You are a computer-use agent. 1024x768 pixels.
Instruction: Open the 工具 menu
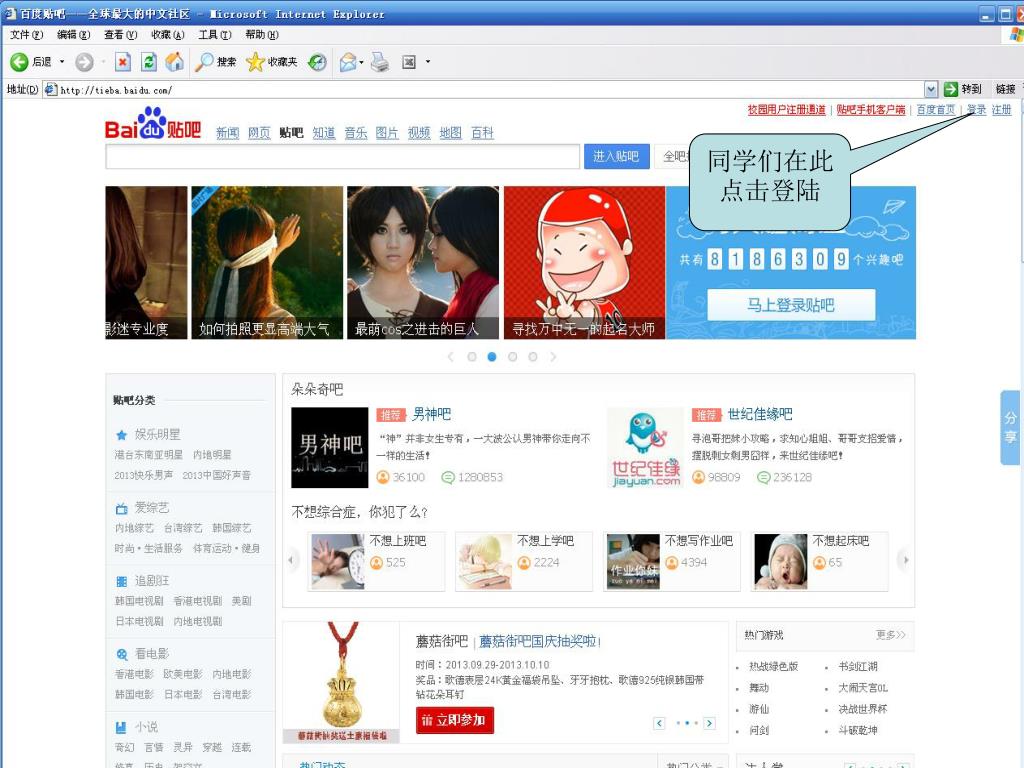pyautogui.click(x=215, y=35)
